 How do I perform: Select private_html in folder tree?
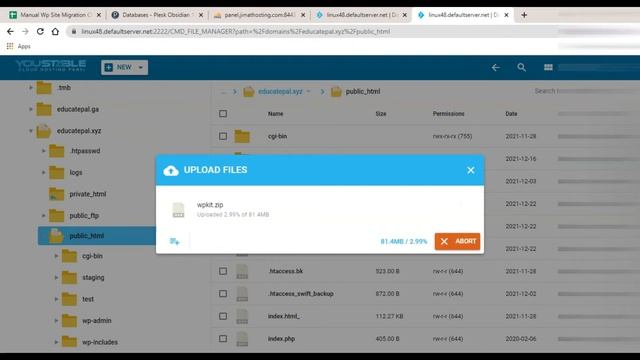(87, 194)
